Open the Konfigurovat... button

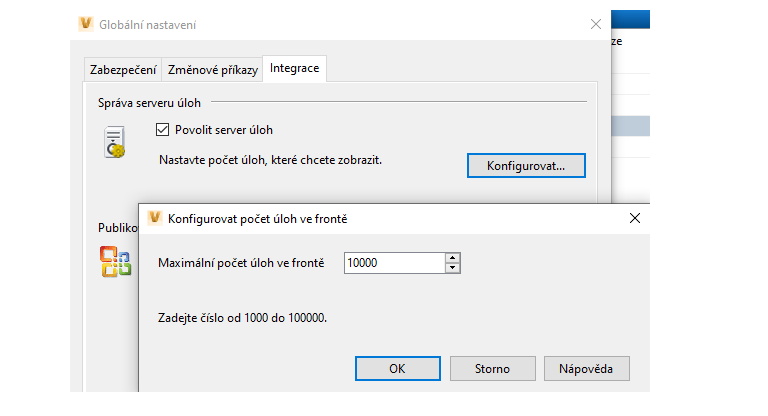click(526, 166)
